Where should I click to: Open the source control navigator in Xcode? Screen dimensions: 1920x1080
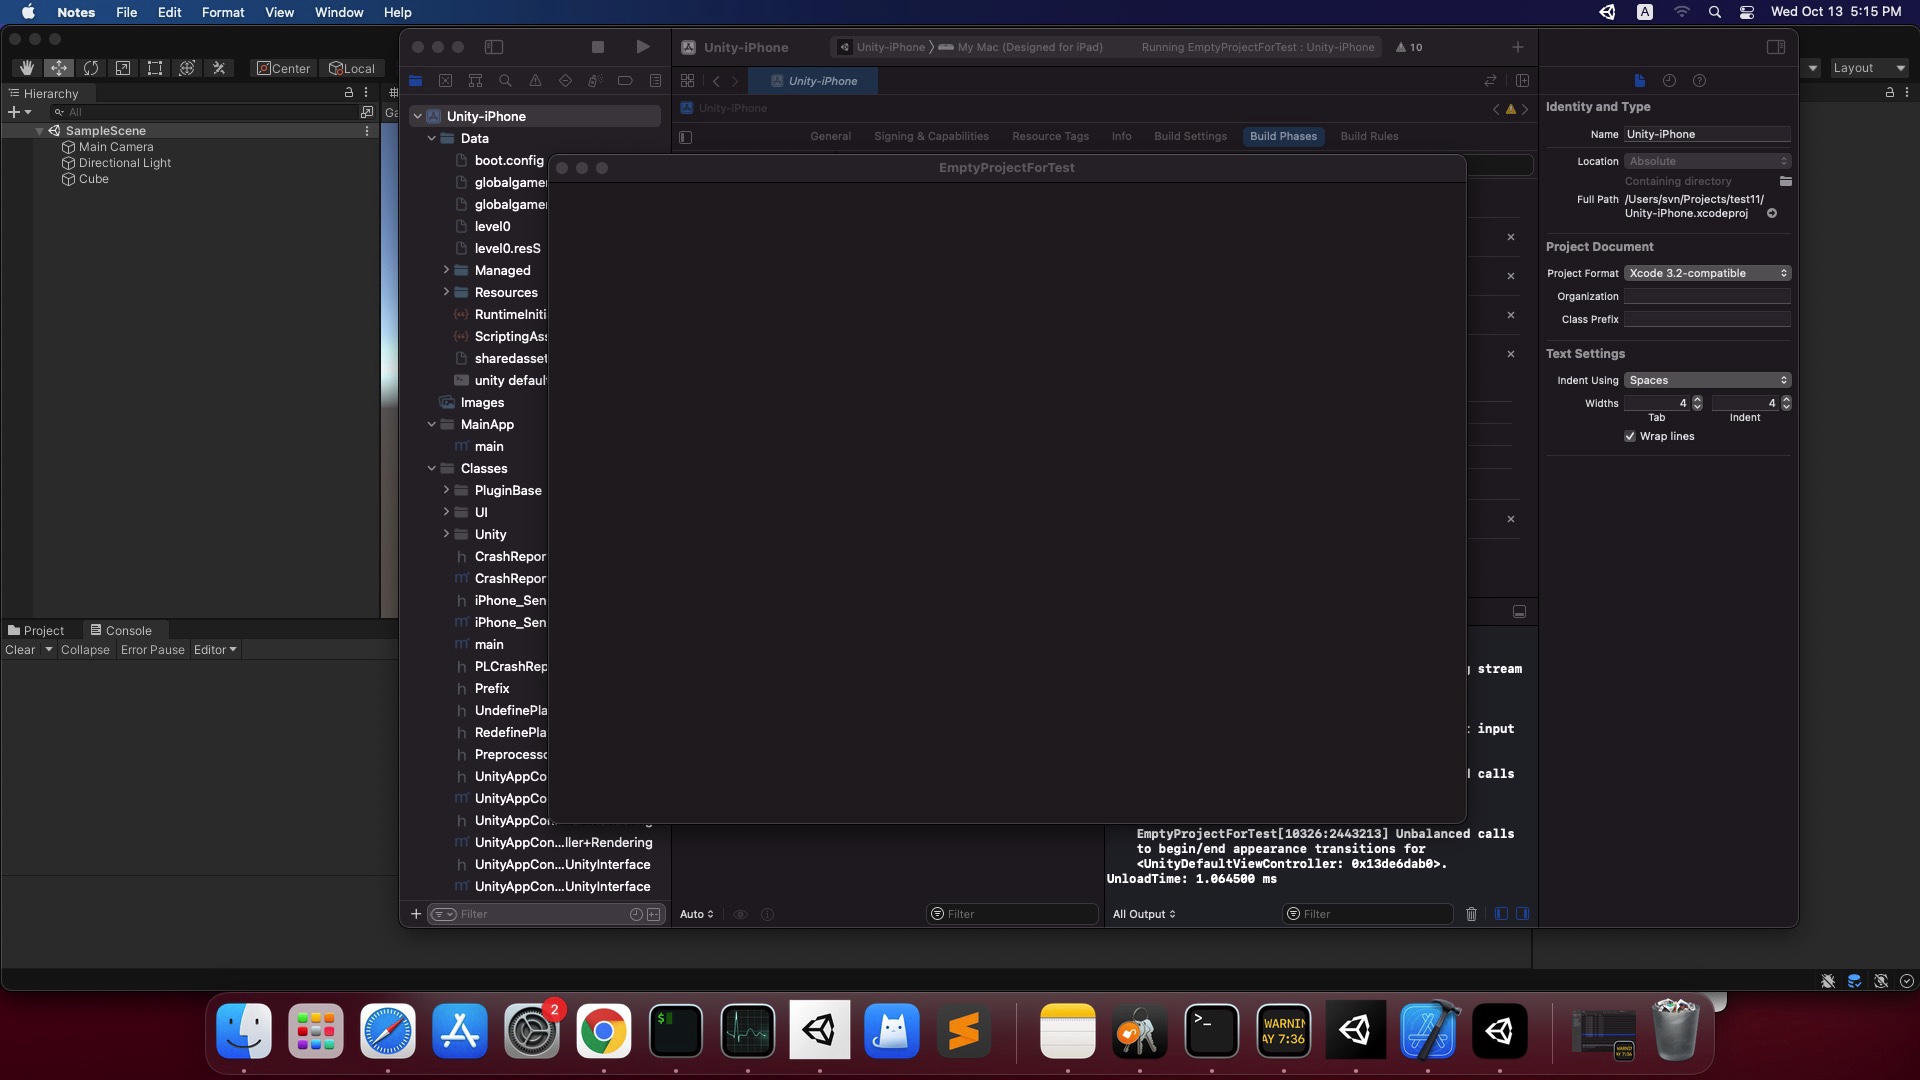click(x=446, y=81)
